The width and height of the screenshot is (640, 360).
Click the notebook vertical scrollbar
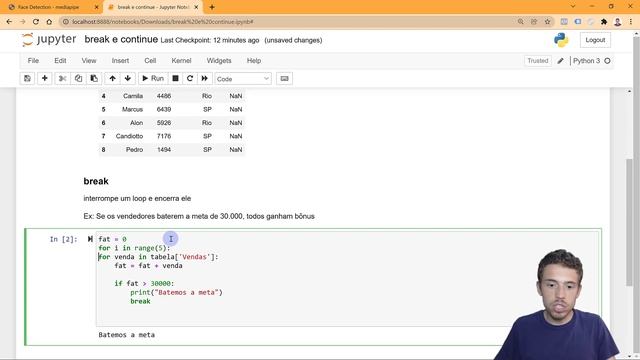tap(629, 222)
